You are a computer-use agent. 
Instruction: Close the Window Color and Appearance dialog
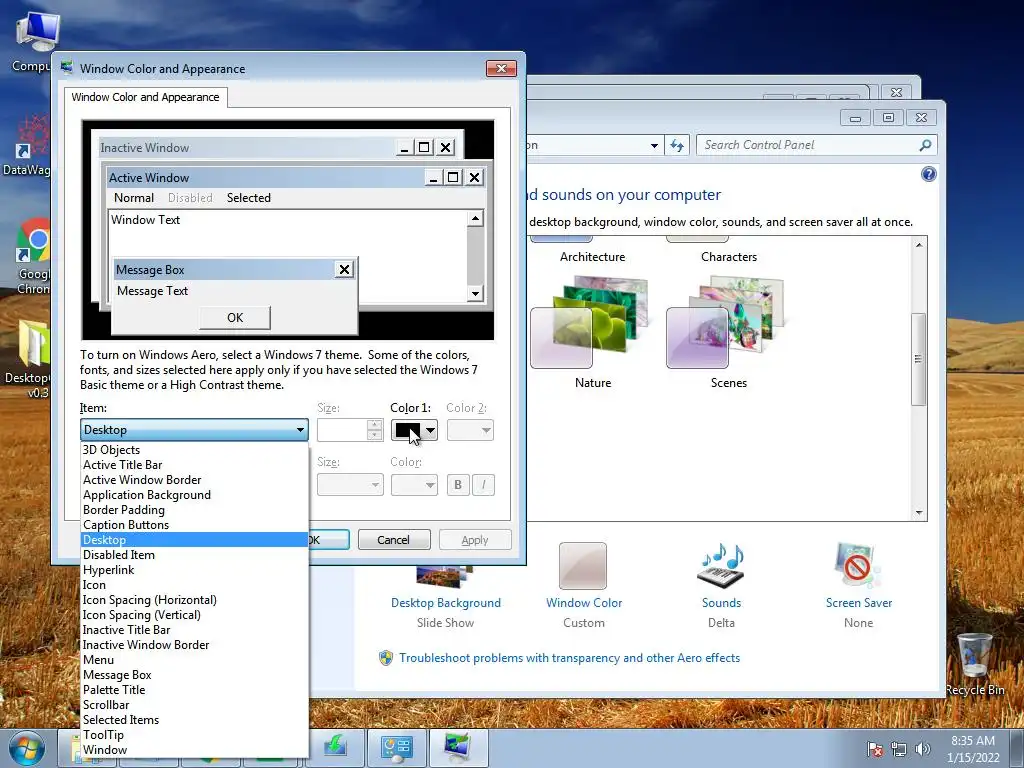(501, 69)
